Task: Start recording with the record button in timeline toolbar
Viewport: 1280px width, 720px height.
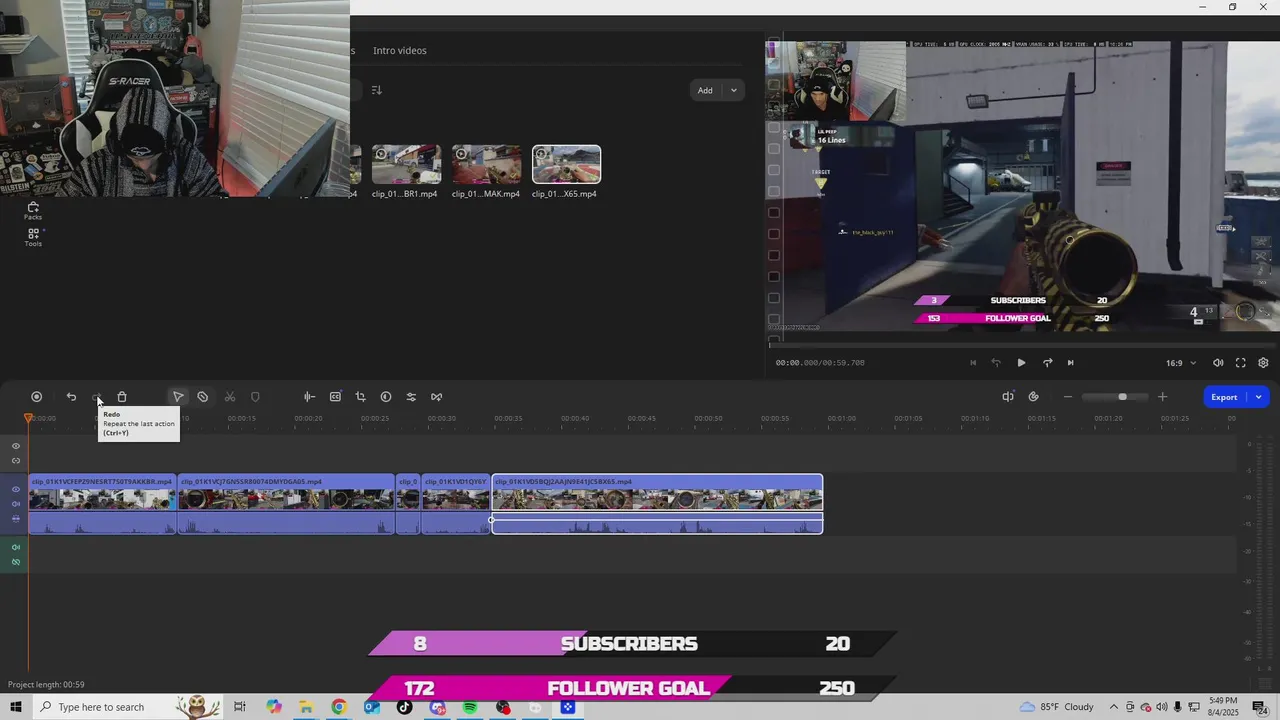Action: [37, 397]
